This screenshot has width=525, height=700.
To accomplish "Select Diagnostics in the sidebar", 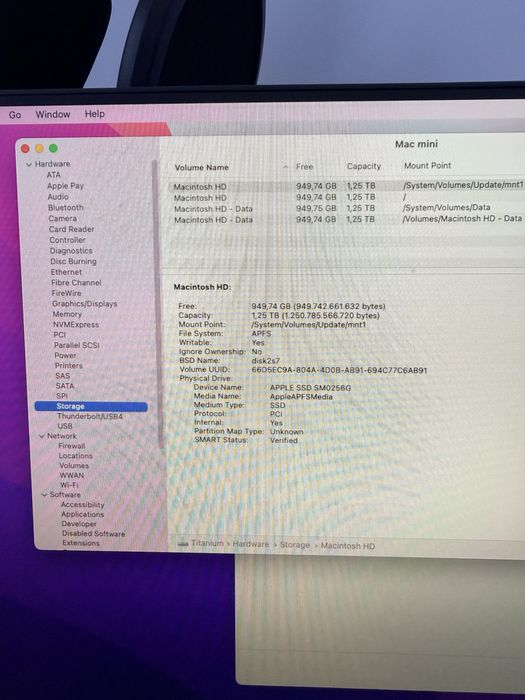I will pyautogui.click(x=71, y=251).
